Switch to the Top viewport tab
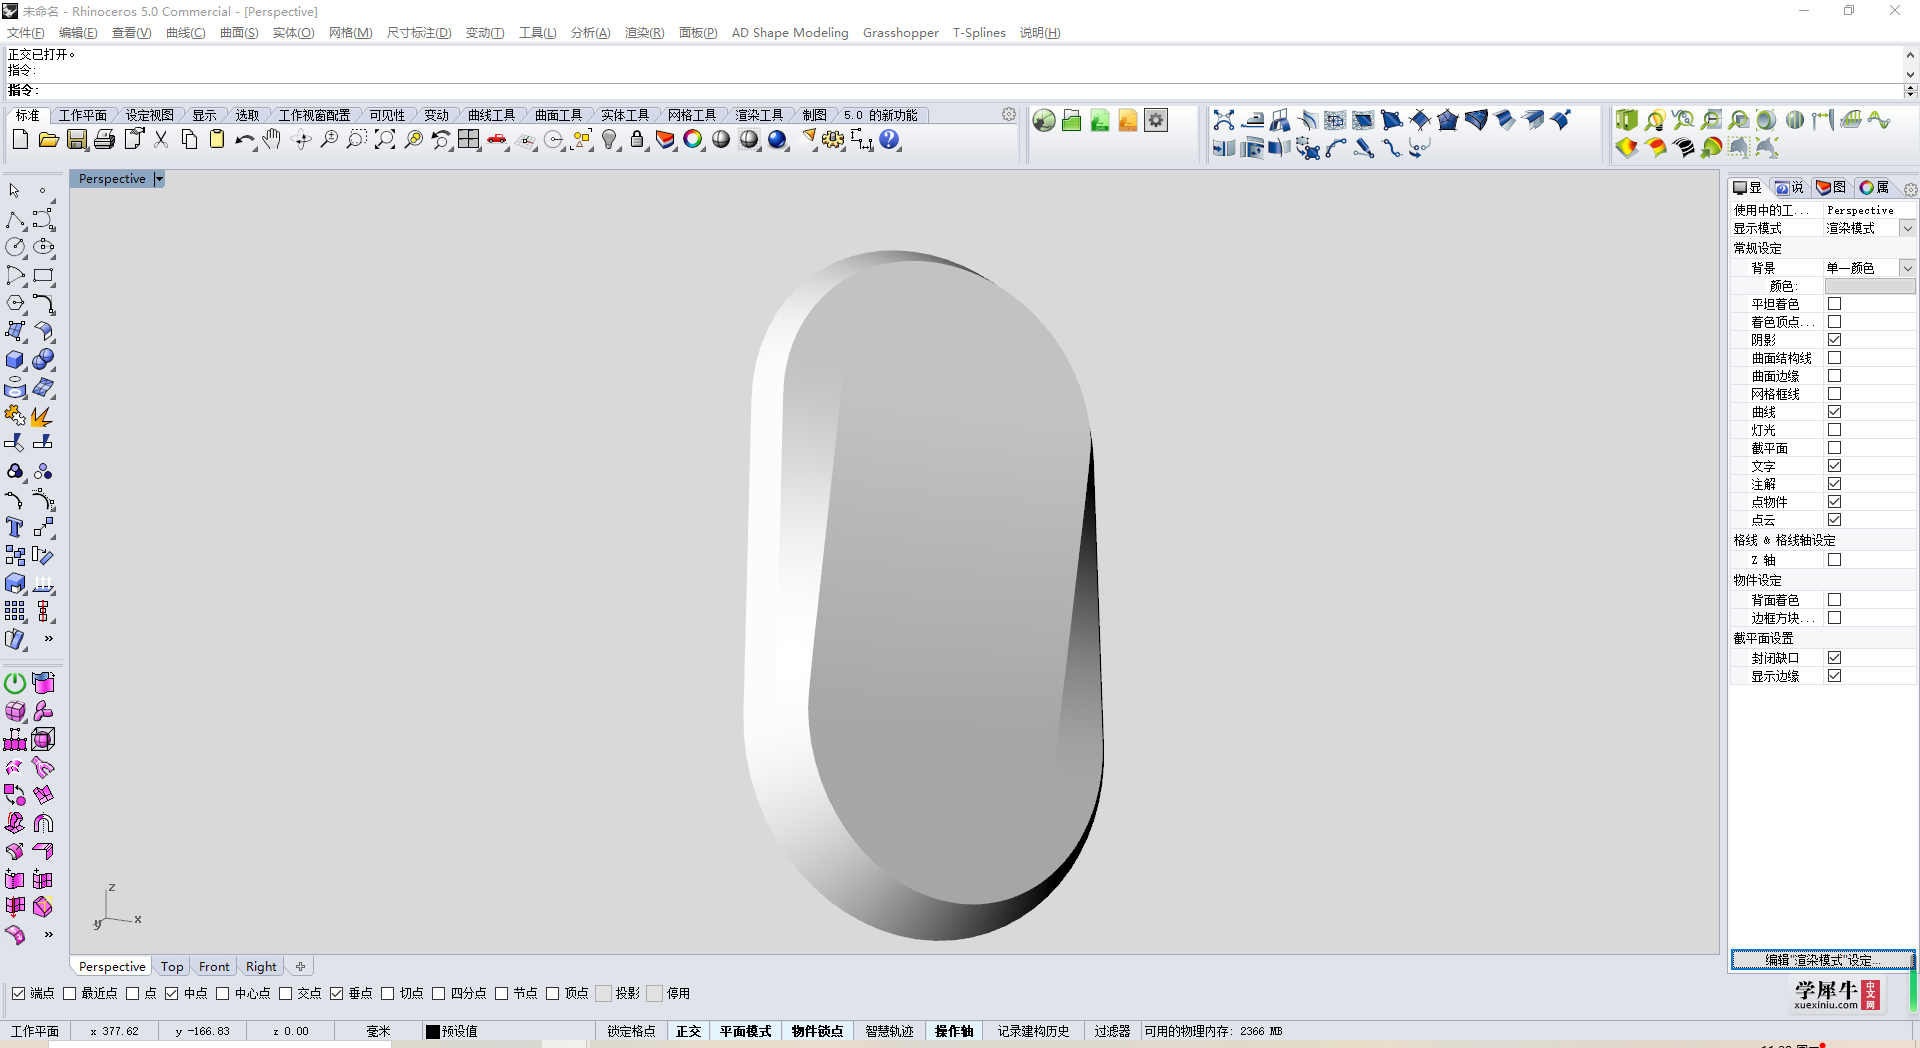Screen dimensions: 1920x1048 [172, 967]
